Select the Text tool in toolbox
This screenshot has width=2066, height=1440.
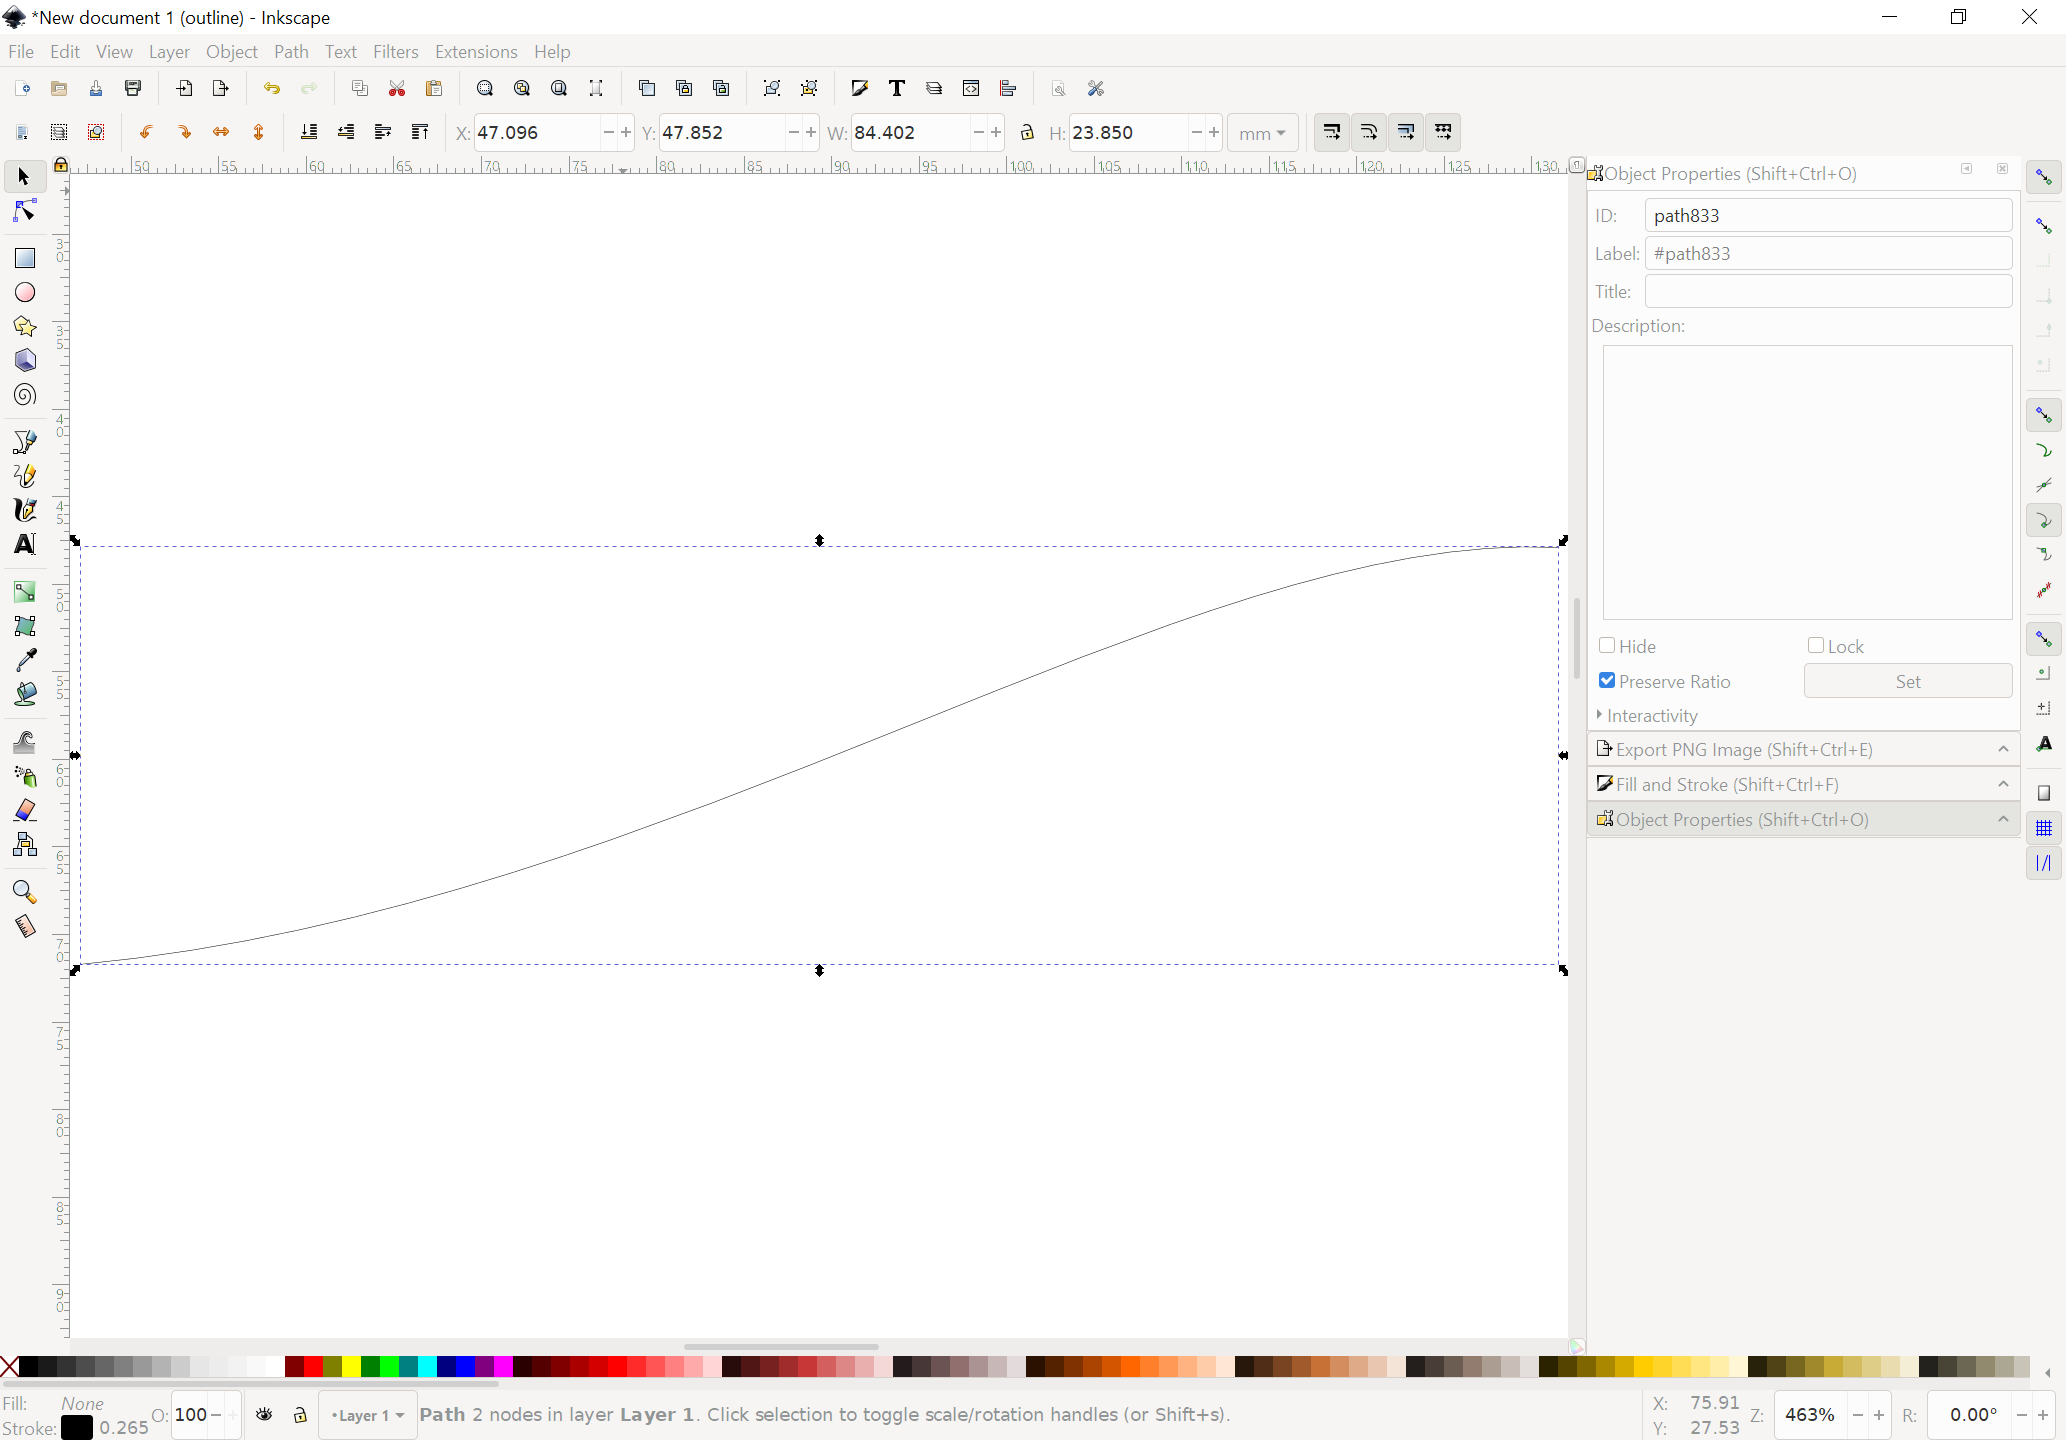[25, 544]
